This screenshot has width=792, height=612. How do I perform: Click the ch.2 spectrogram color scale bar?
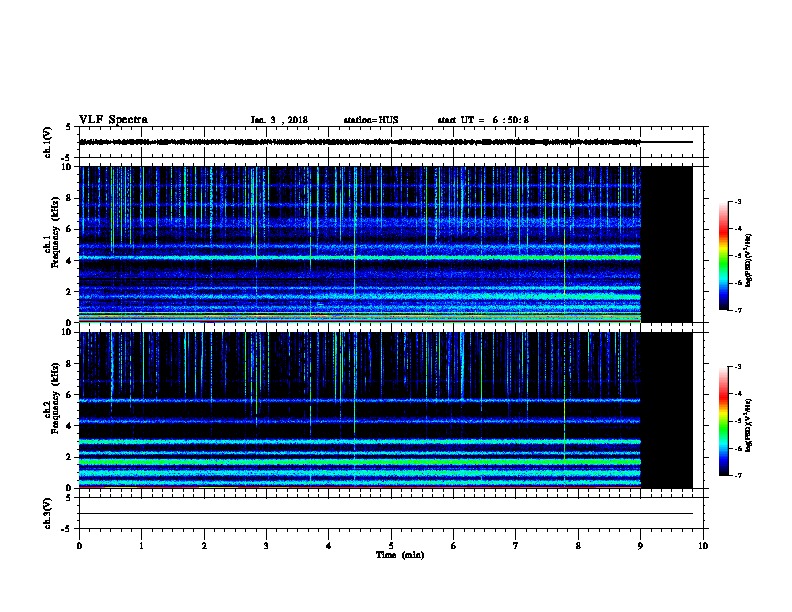(x=723, y=421)
